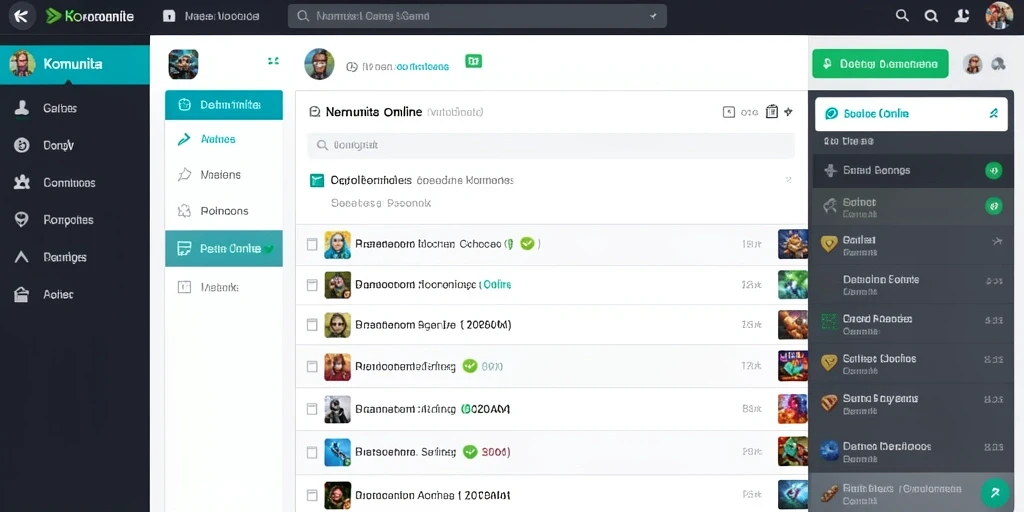
Task: Select the Komunita tab in left sidebar
Action: tap(74, 64)
